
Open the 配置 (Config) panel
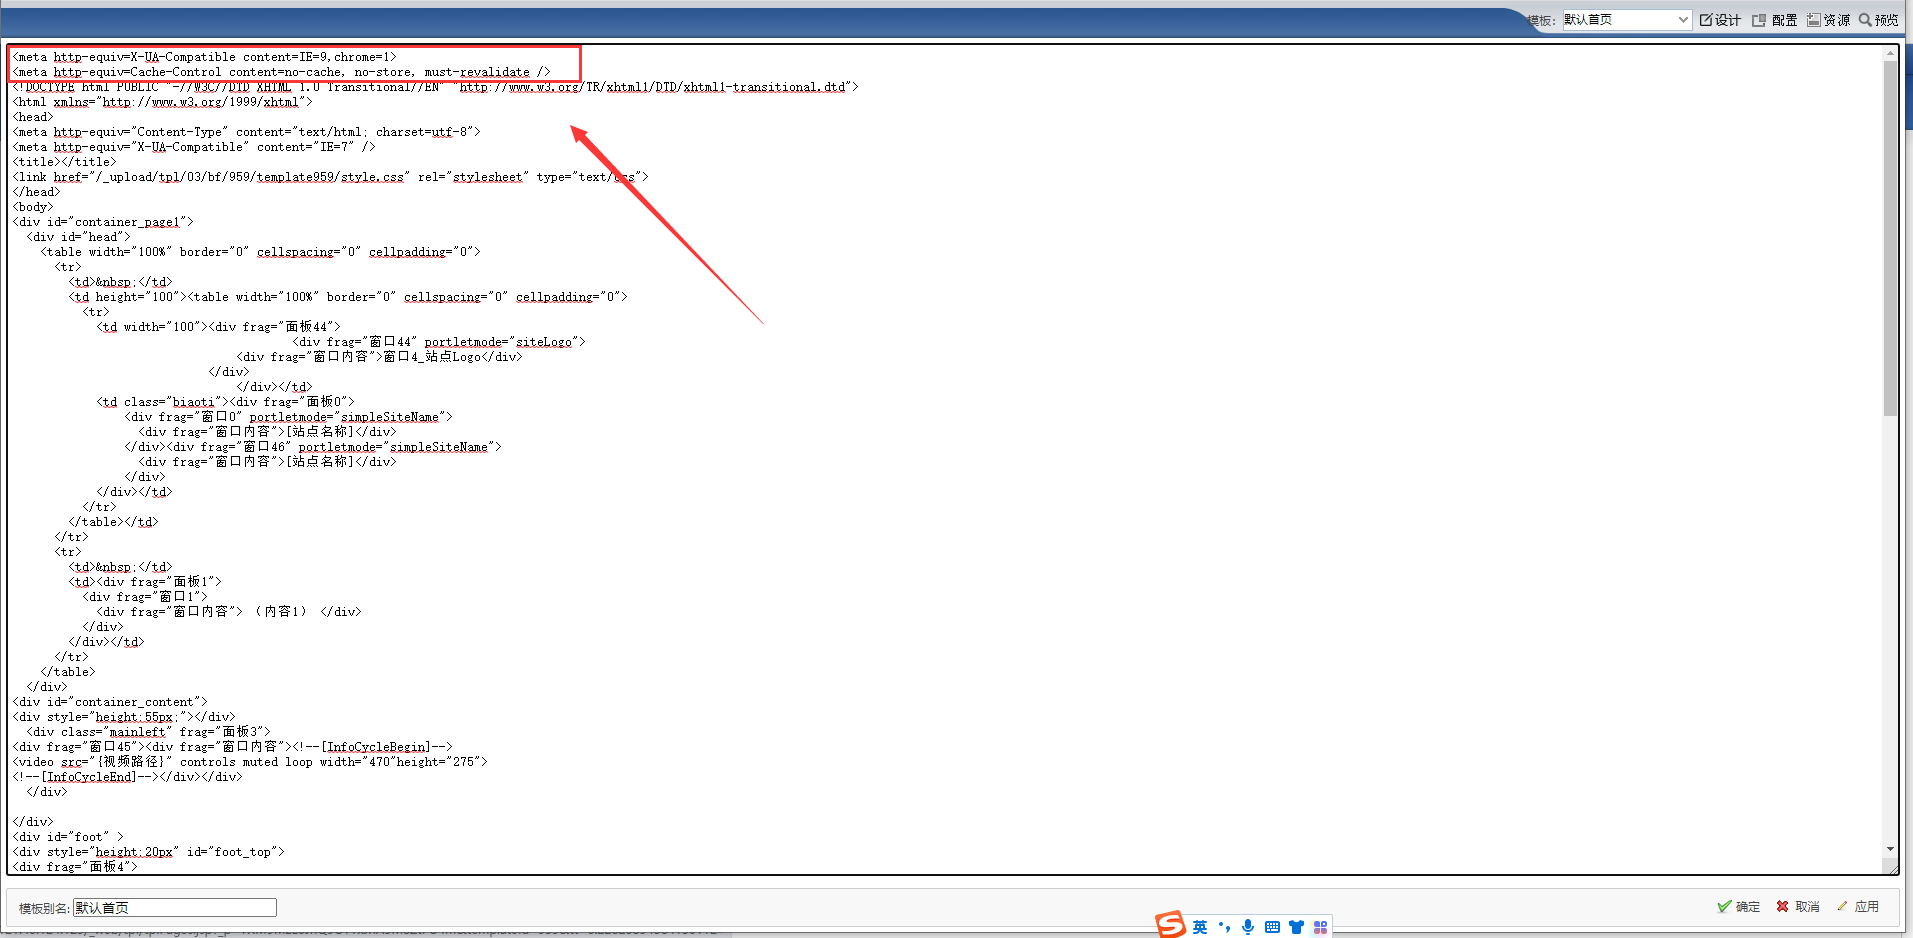(1775, 20)
